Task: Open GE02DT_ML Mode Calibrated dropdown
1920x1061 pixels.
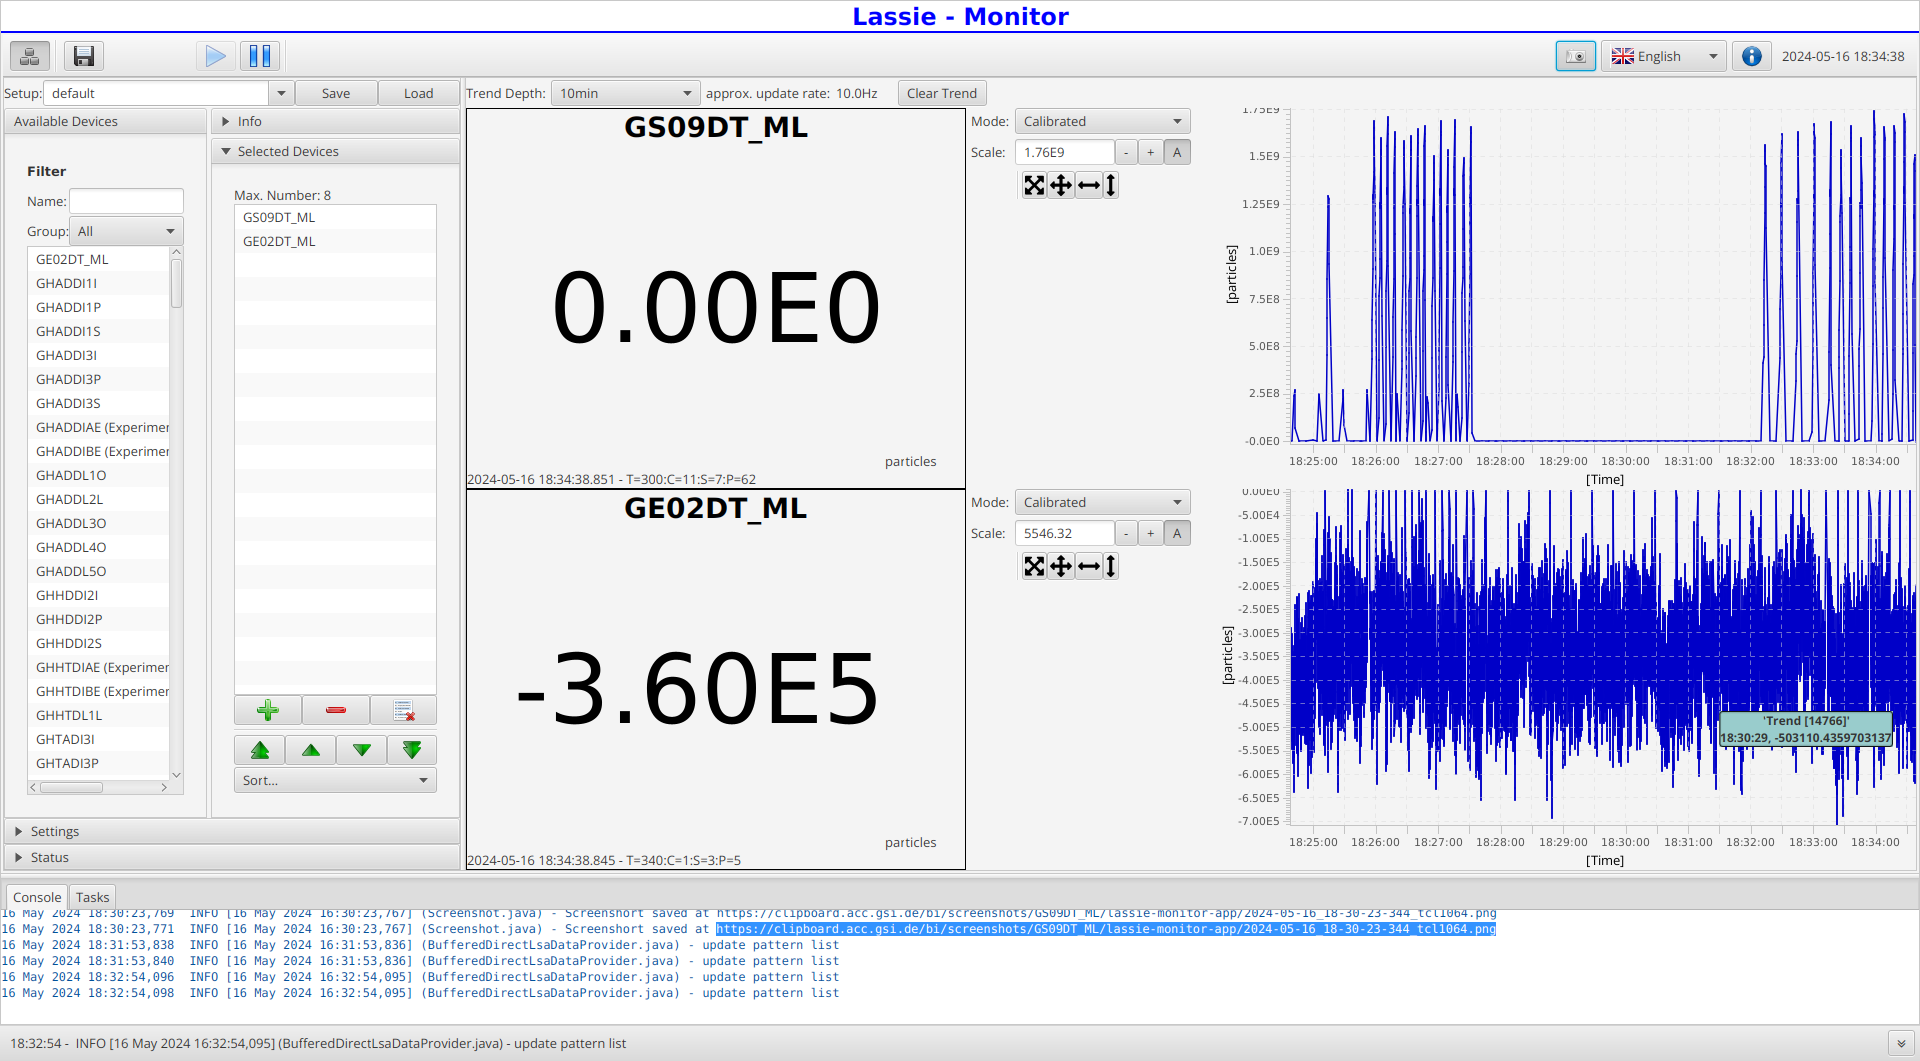Action: [1102, 502]
